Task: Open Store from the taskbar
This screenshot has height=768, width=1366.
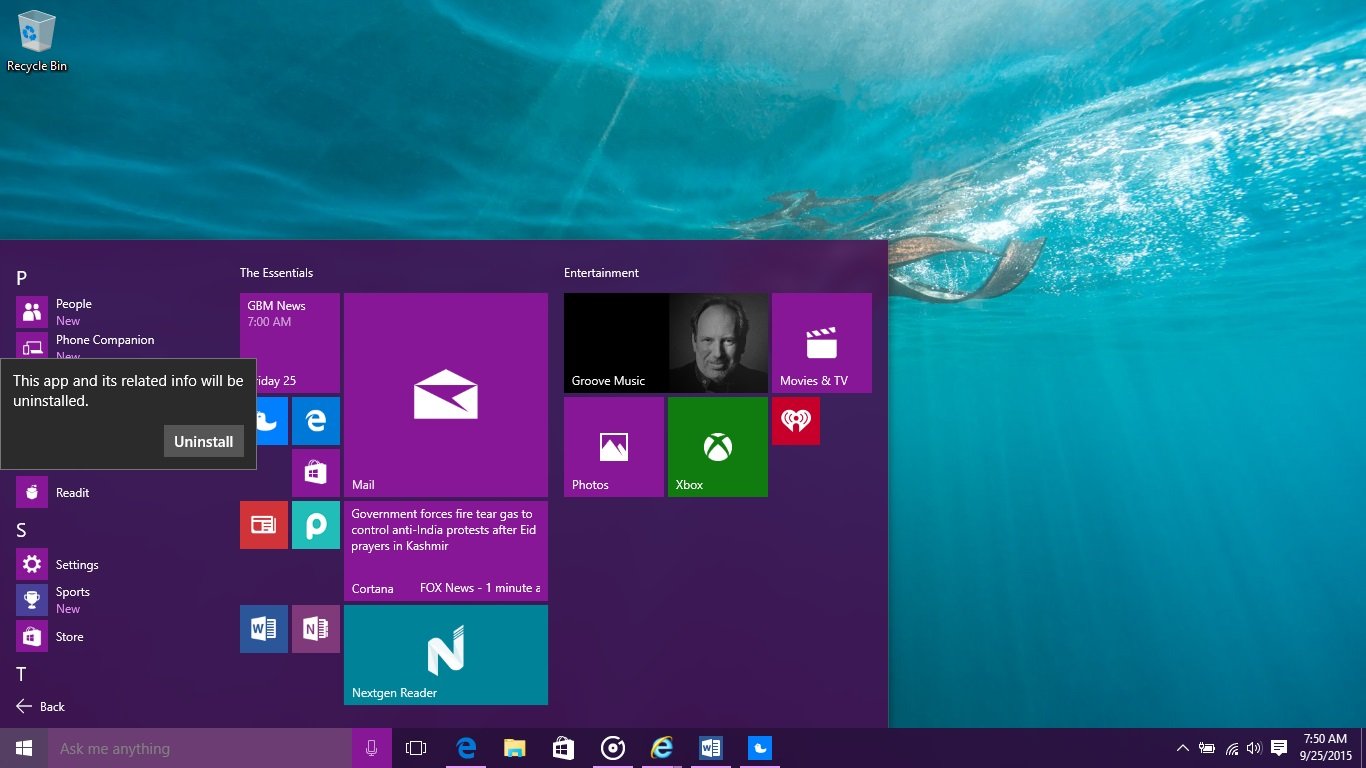Action: [564, 748]
